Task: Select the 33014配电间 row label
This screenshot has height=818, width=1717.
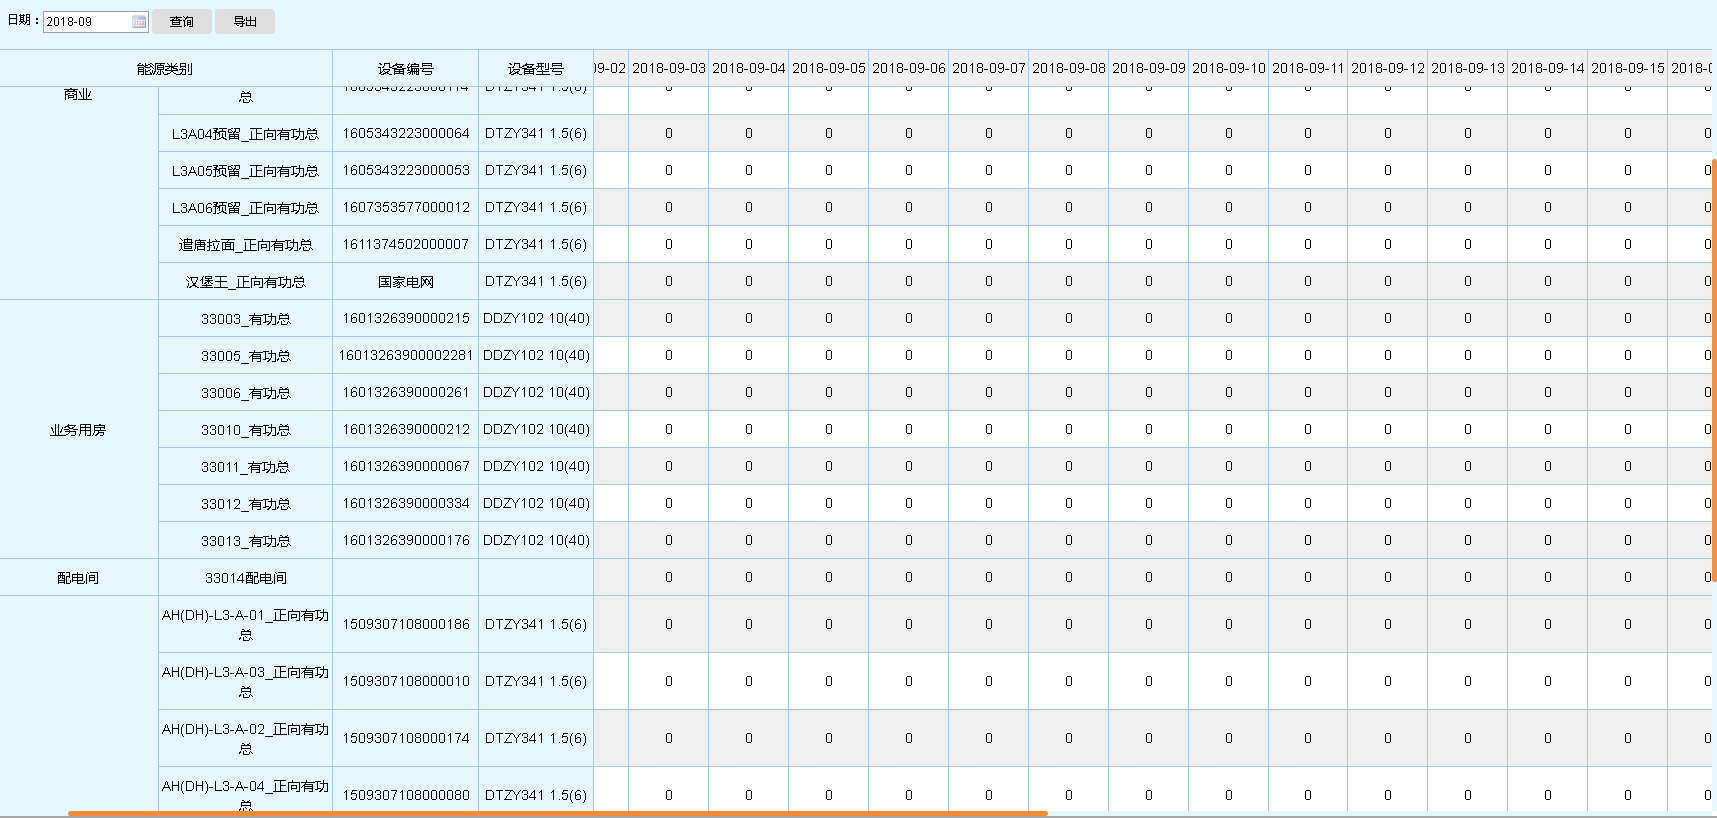Action: (x=245, y=578)
